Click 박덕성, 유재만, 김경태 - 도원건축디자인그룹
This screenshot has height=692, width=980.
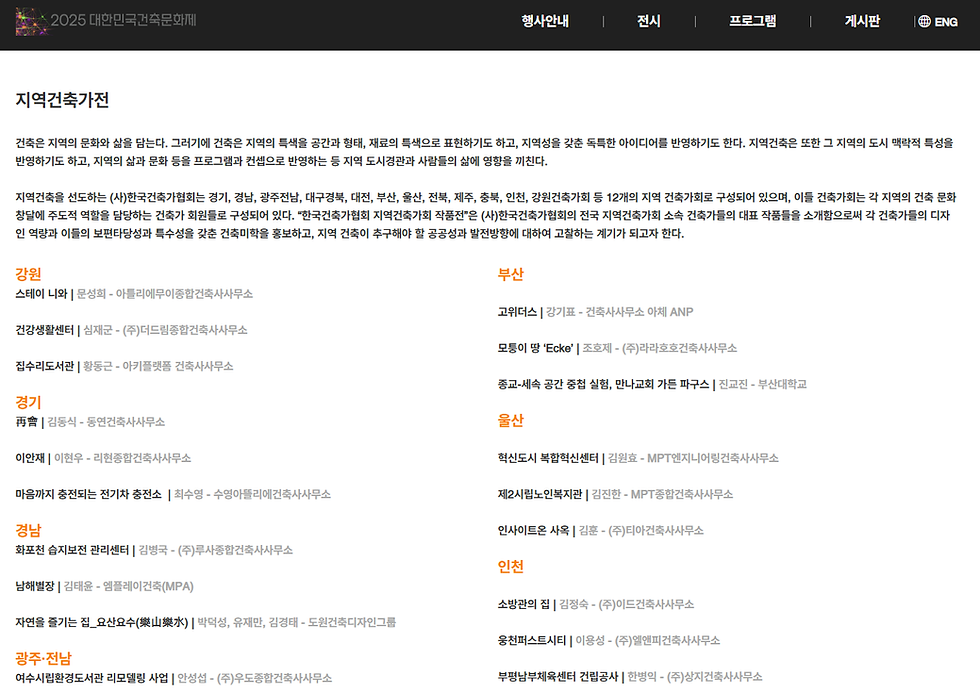[x=296, y=623]
